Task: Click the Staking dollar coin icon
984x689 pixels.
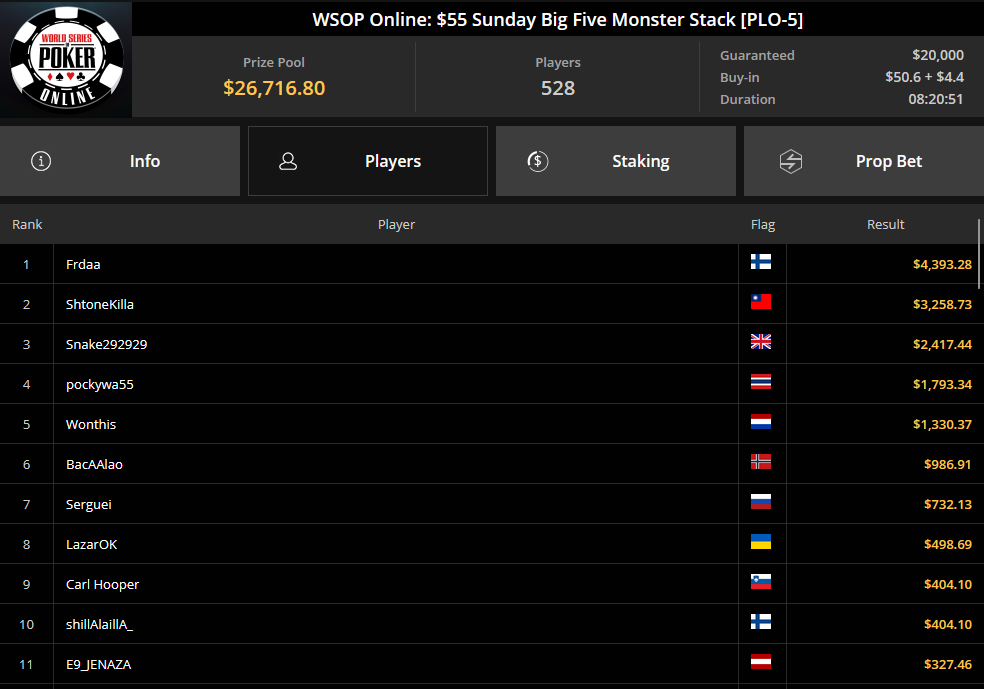Action: click(538, 161)
